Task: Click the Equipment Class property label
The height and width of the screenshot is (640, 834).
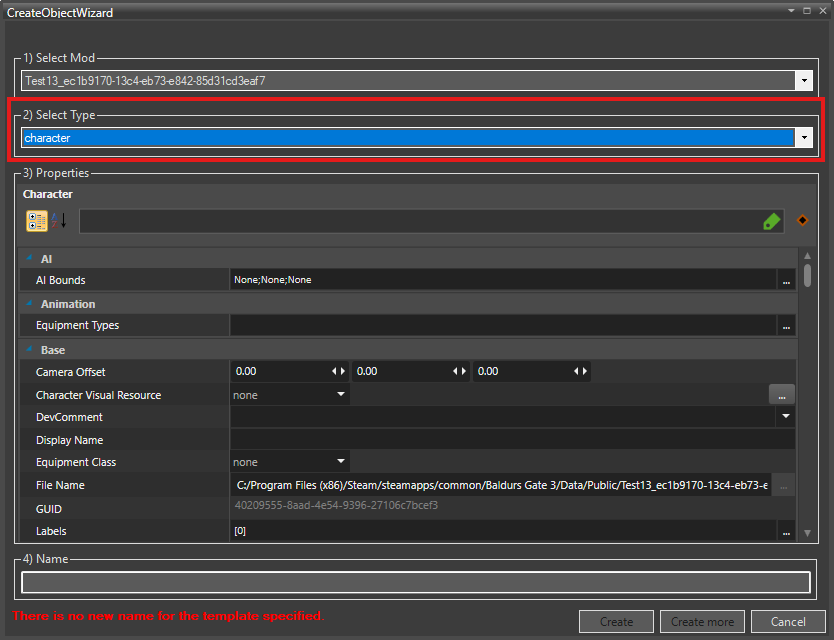Action: point(76,462)
